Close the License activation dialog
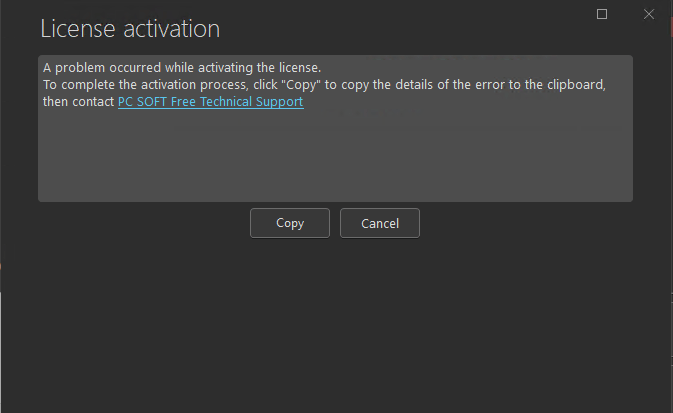Screen dimensions: 673x413 tap(648, 14)
